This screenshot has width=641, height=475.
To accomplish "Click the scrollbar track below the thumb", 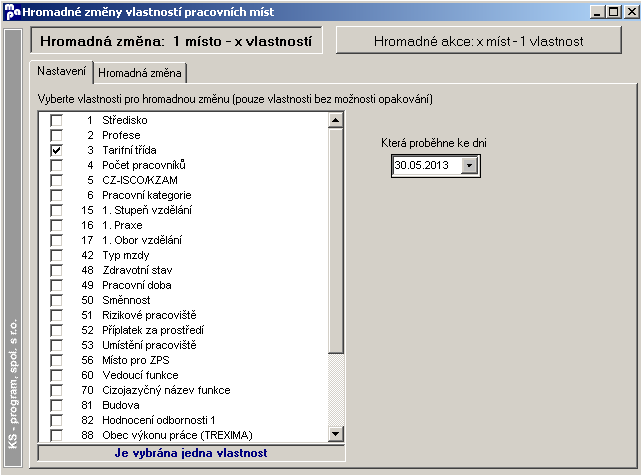I will tap(336, 390).
